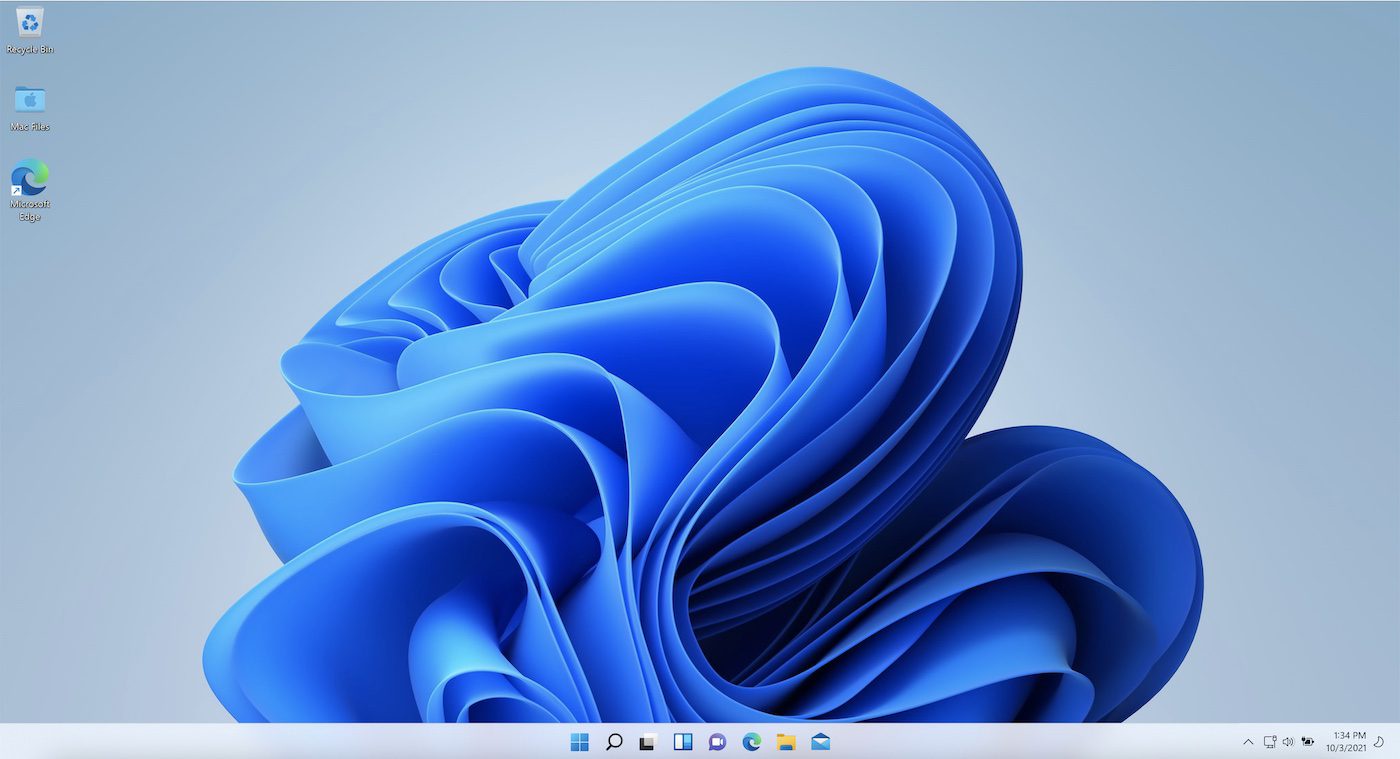Open the Mail app
The width and height of the screenshot is (1400, 759).
pos(822,742)
